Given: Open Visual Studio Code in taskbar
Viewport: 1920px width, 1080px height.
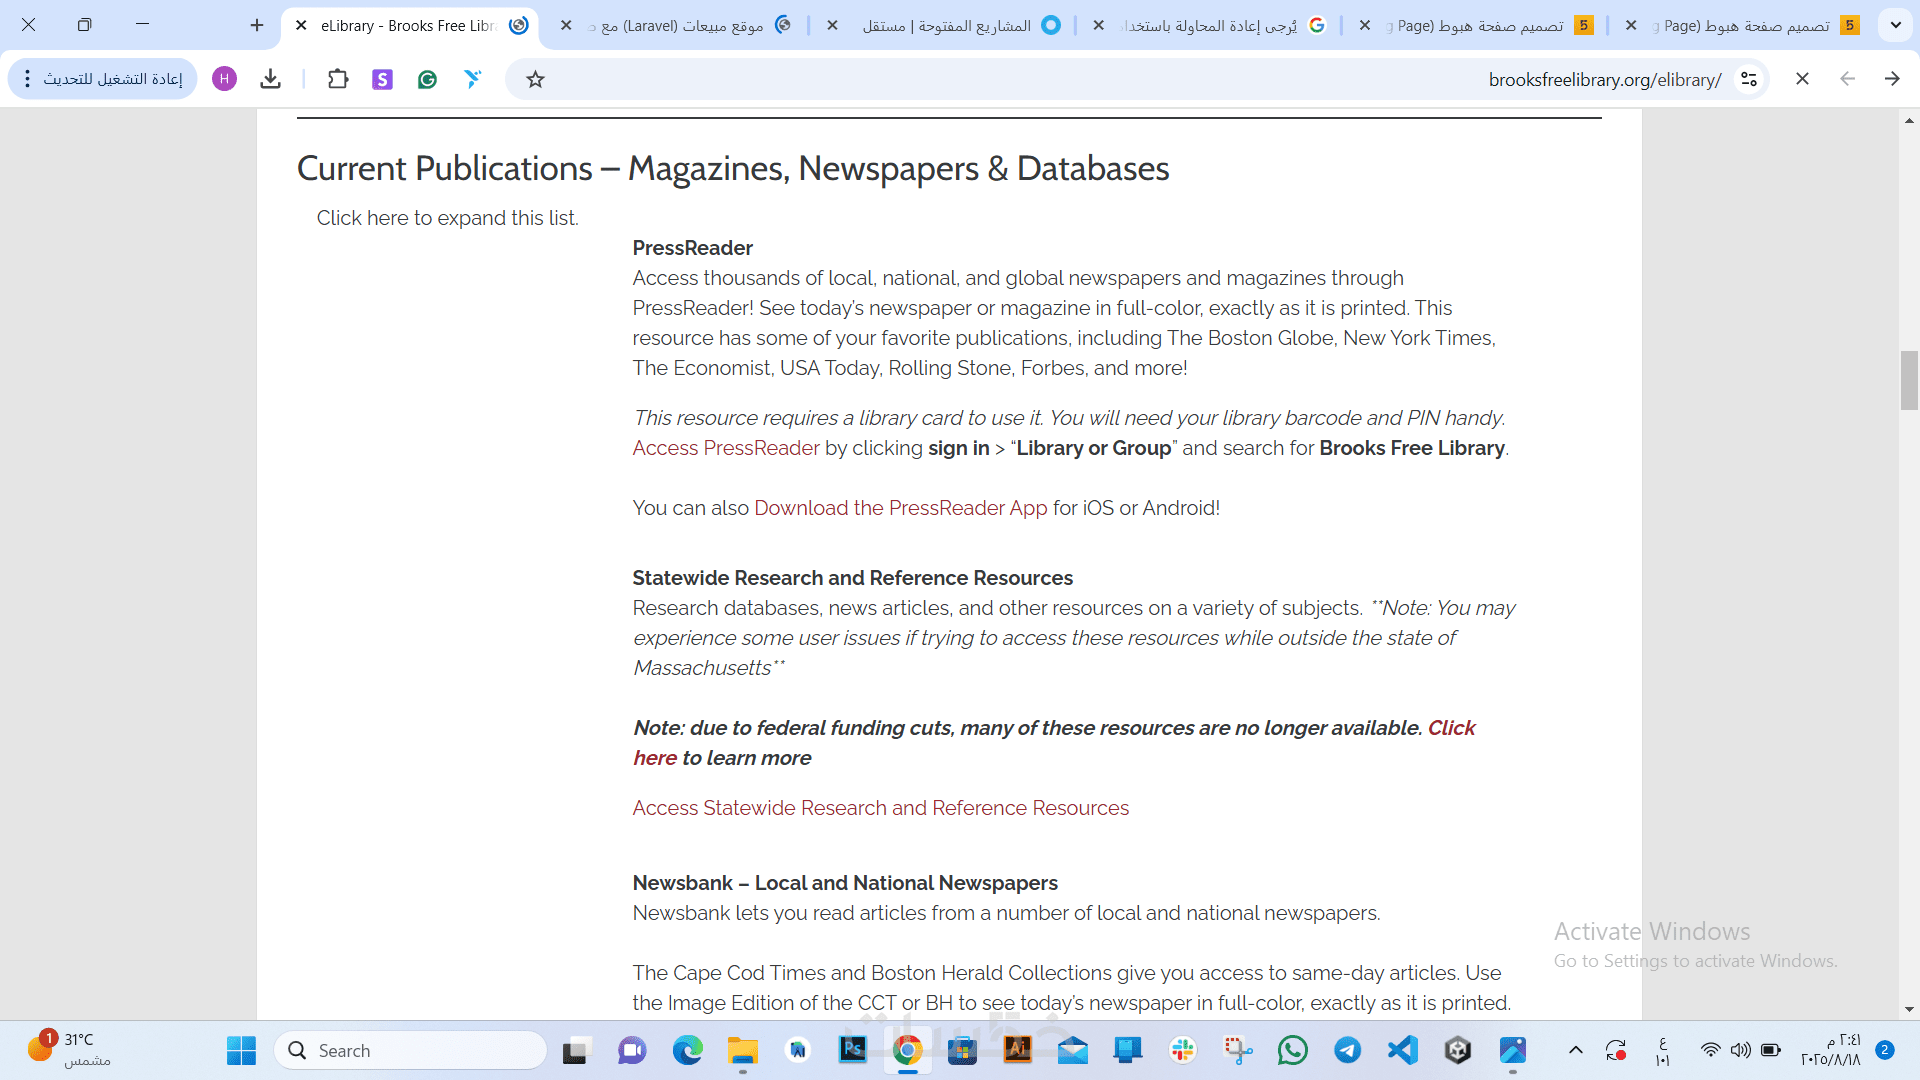Looking at the screenshot, I should pos(1402,1050).
